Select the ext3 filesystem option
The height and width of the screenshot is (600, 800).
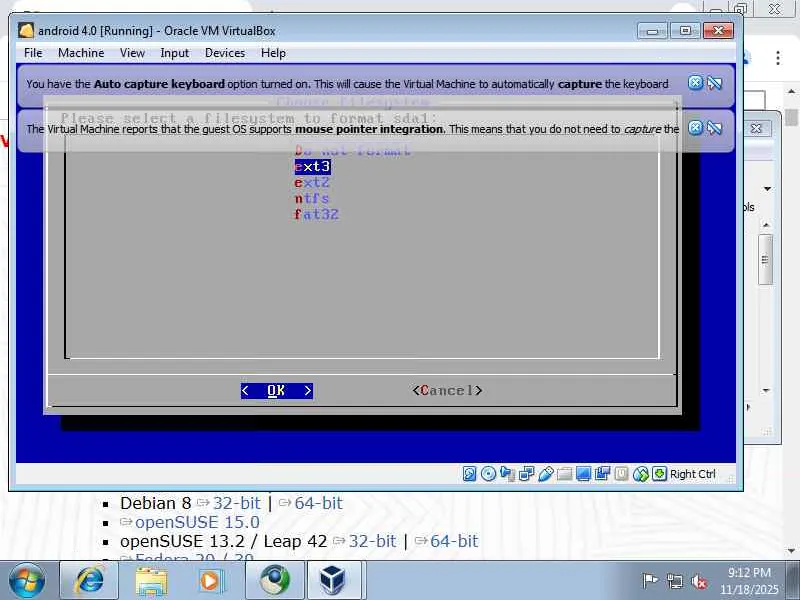312,166
